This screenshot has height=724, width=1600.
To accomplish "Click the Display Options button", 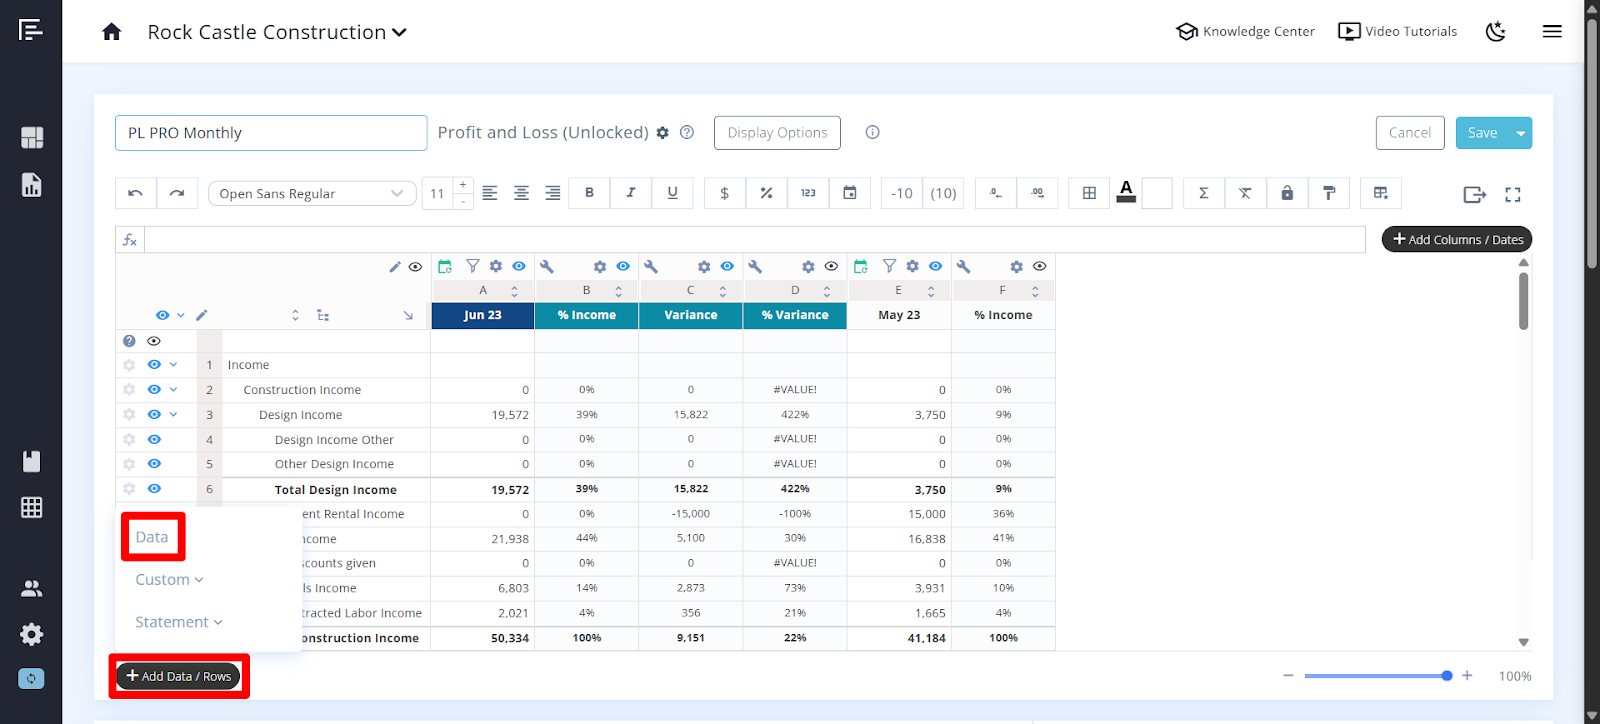I will (777, 133).
